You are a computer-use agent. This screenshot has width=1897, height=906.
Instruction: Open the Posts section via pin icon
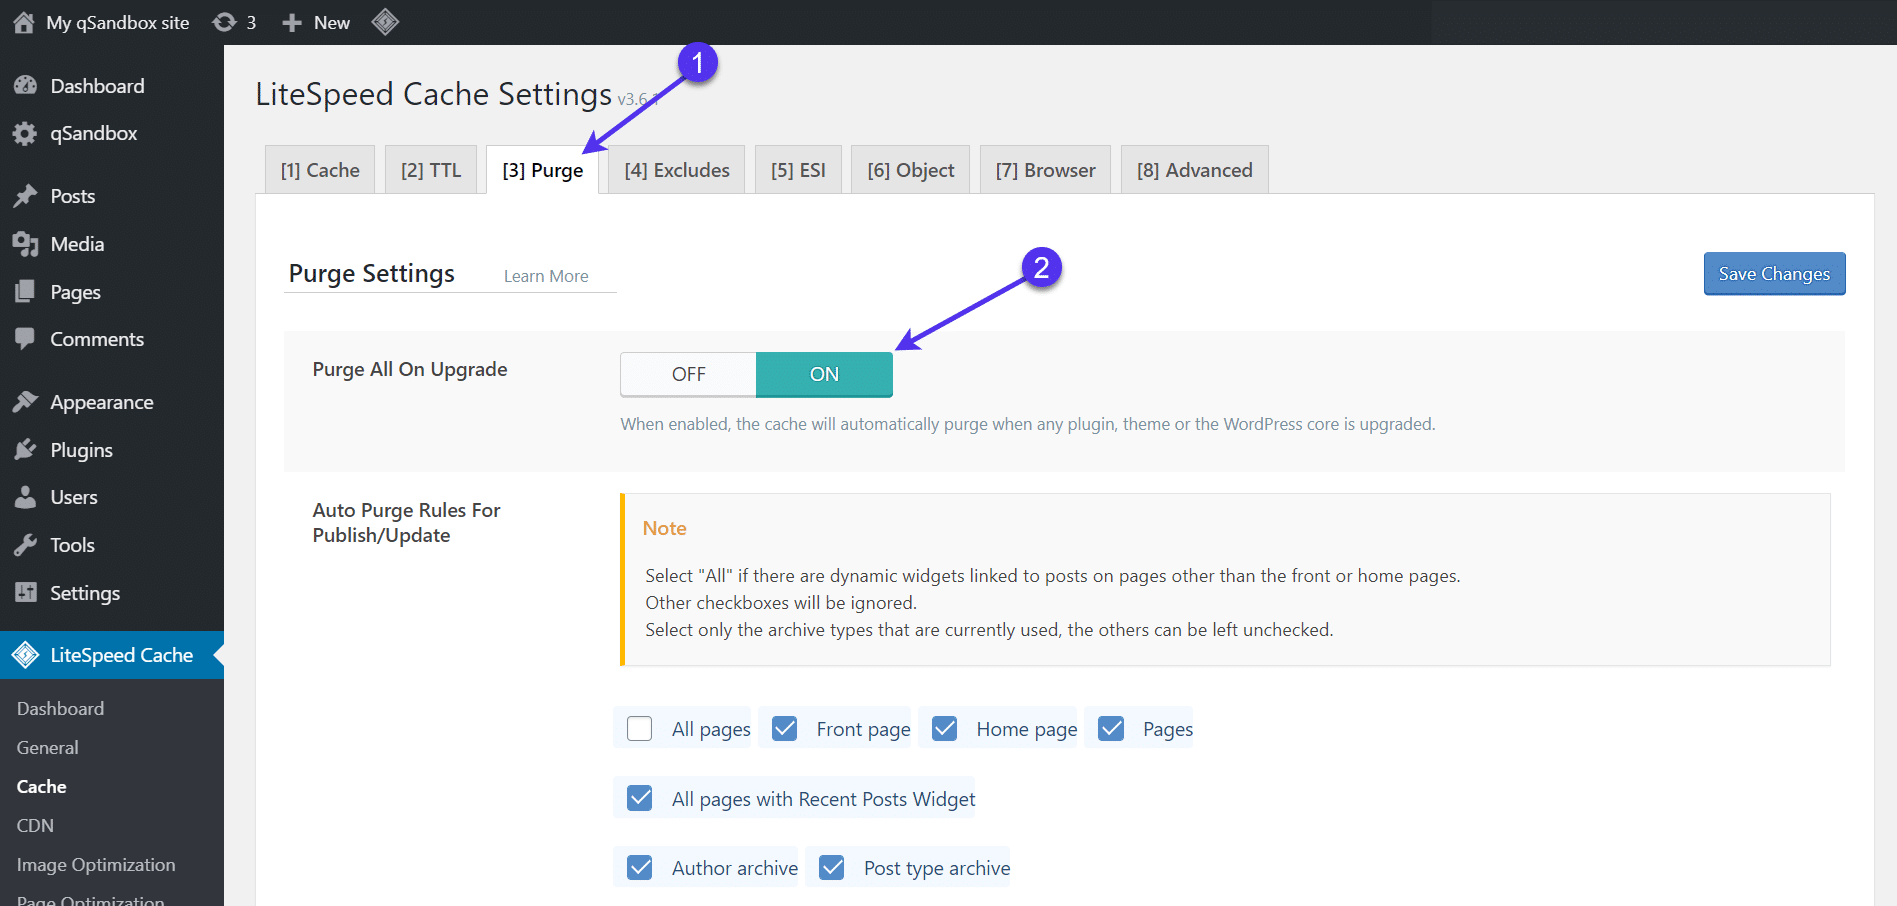[27, 196]
